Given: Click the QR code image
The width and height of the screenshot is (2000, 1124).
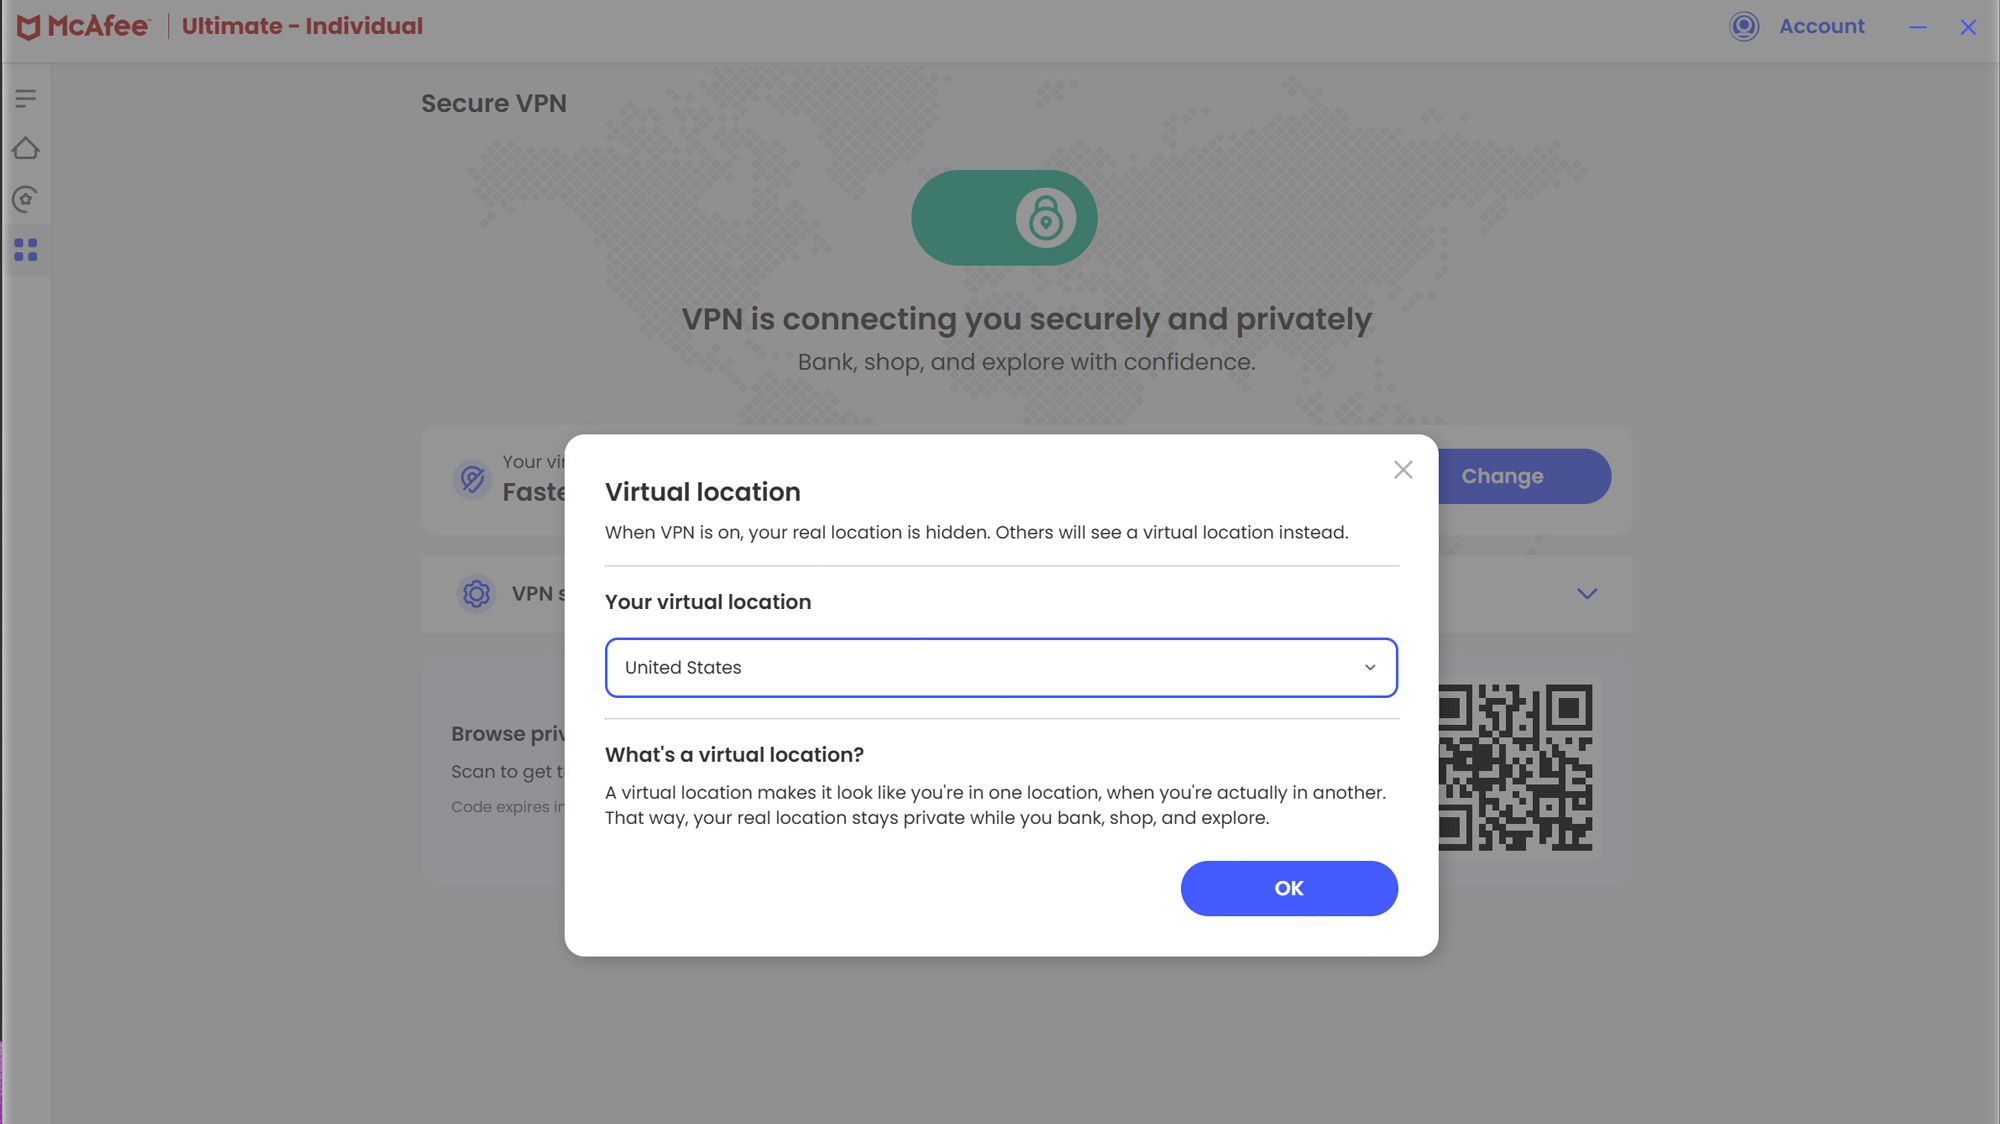Looking at the screenshot, I should click(x=1515, y=768).
